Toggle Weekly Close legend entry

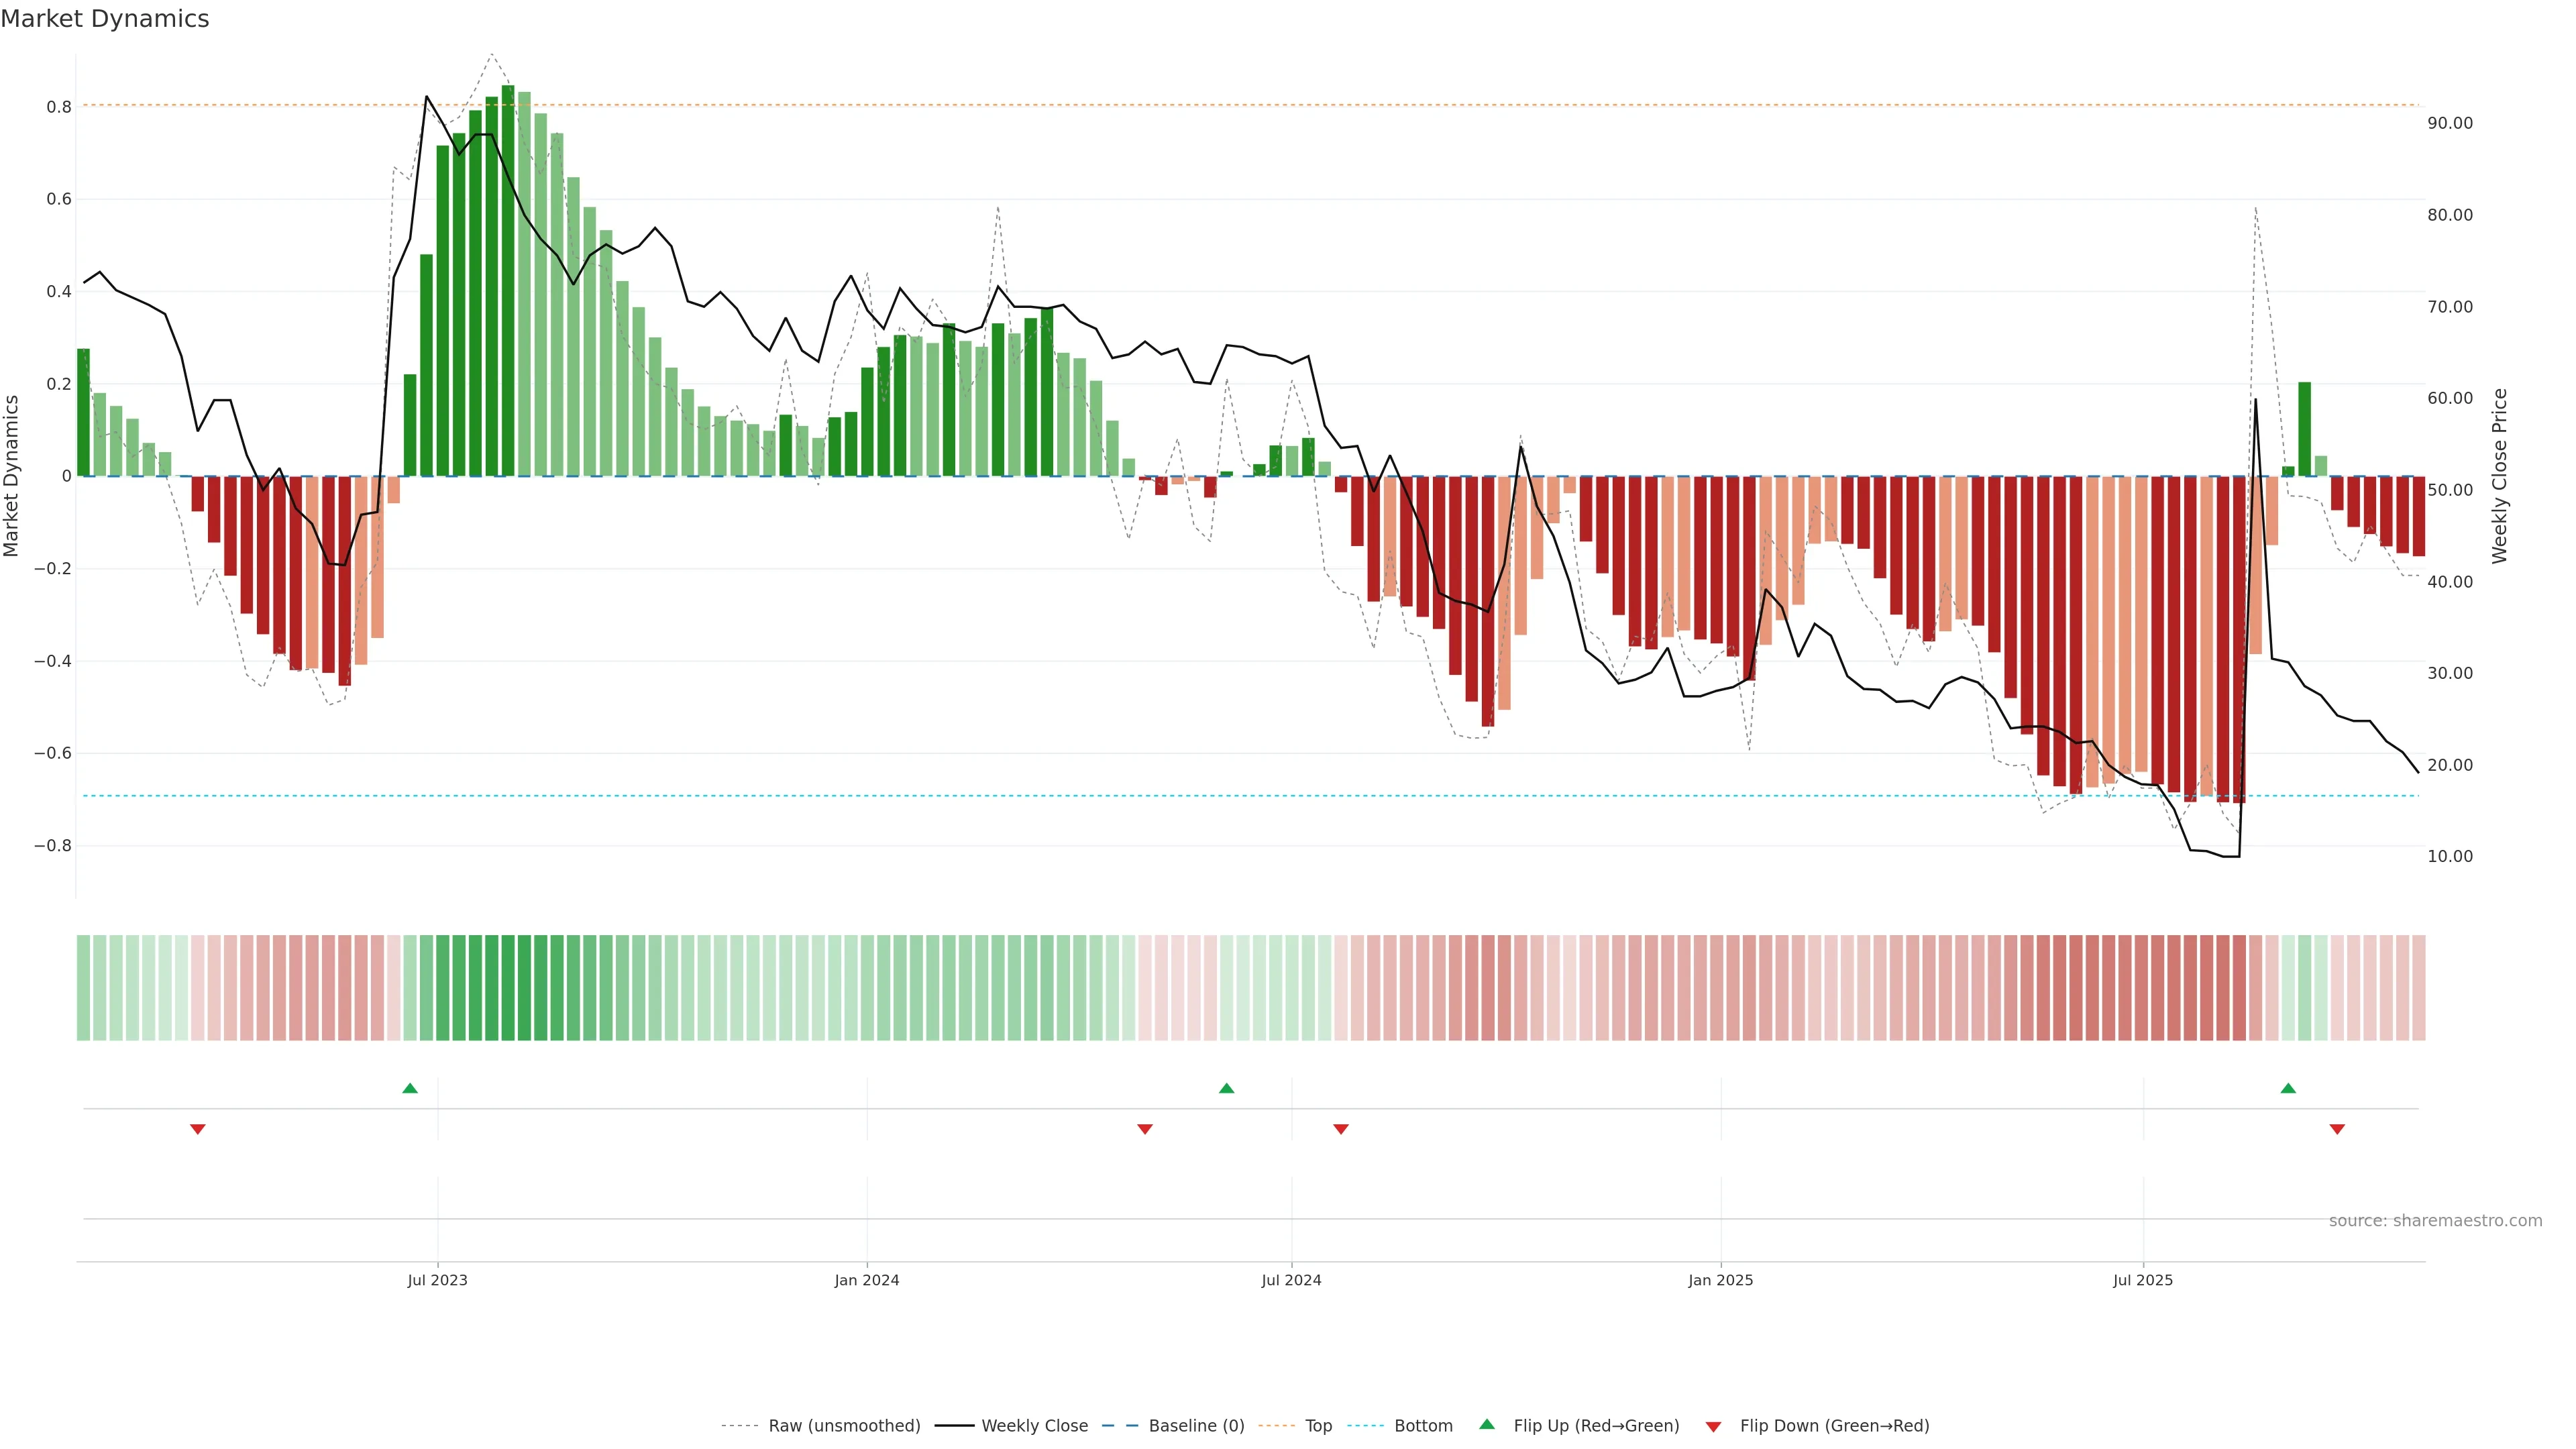(1034, 1426)
